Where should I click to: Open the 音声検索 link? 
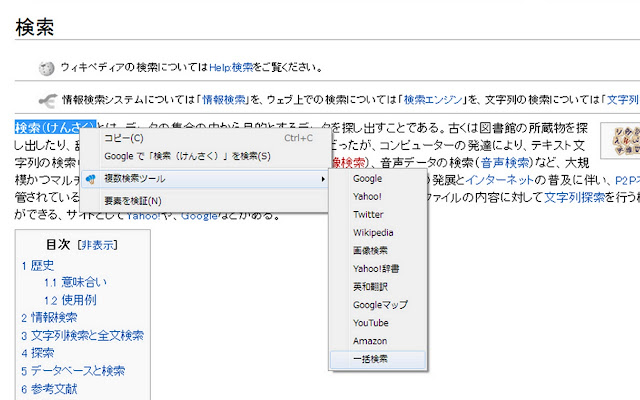click(505, 163)
